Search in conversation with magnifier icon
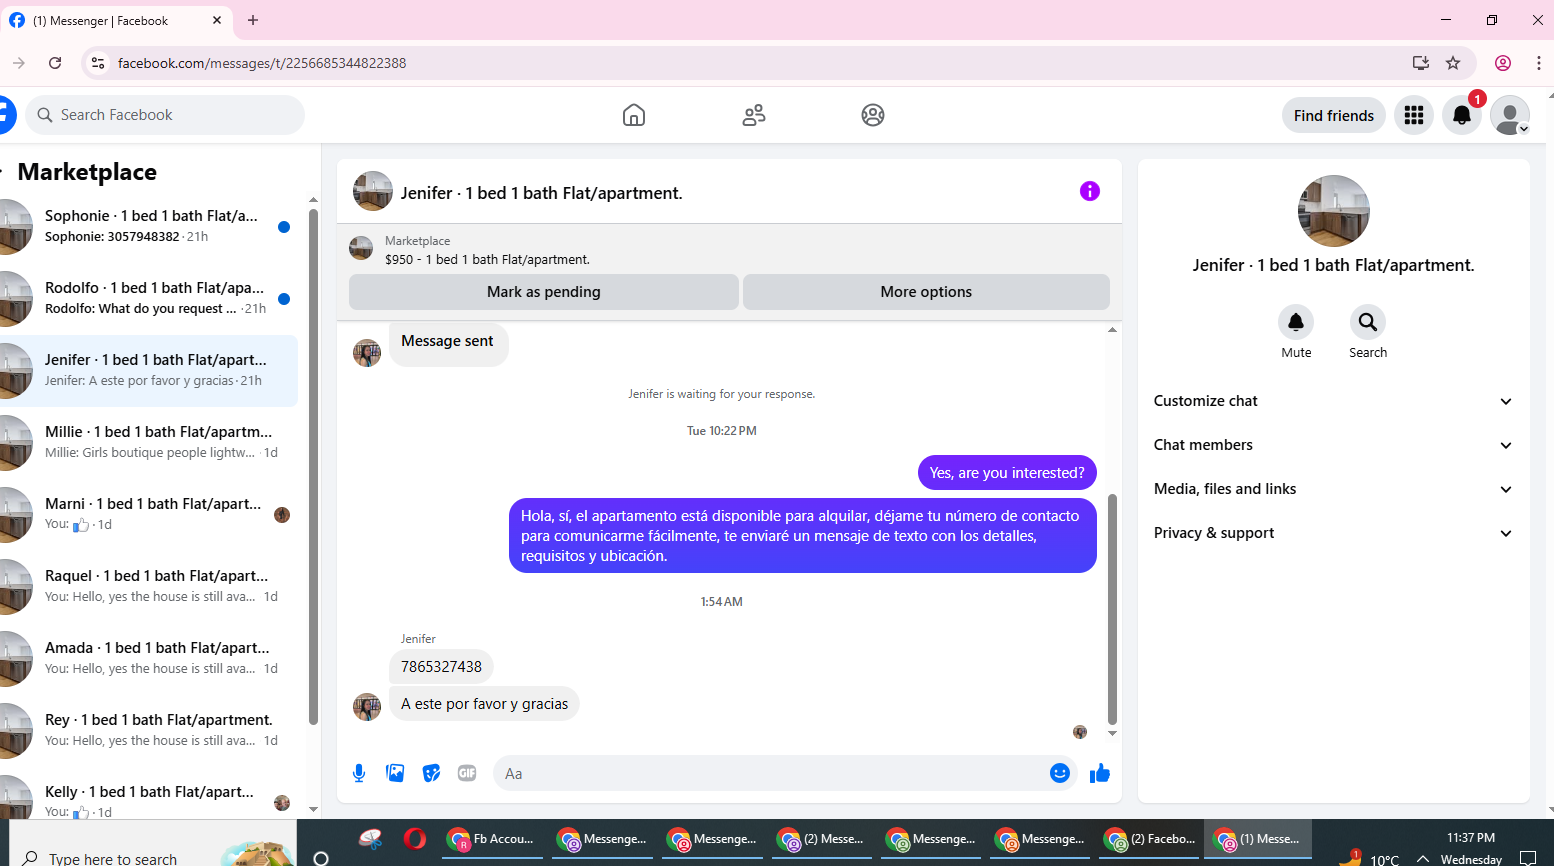1554x866 pixels. click(1368, 322)
